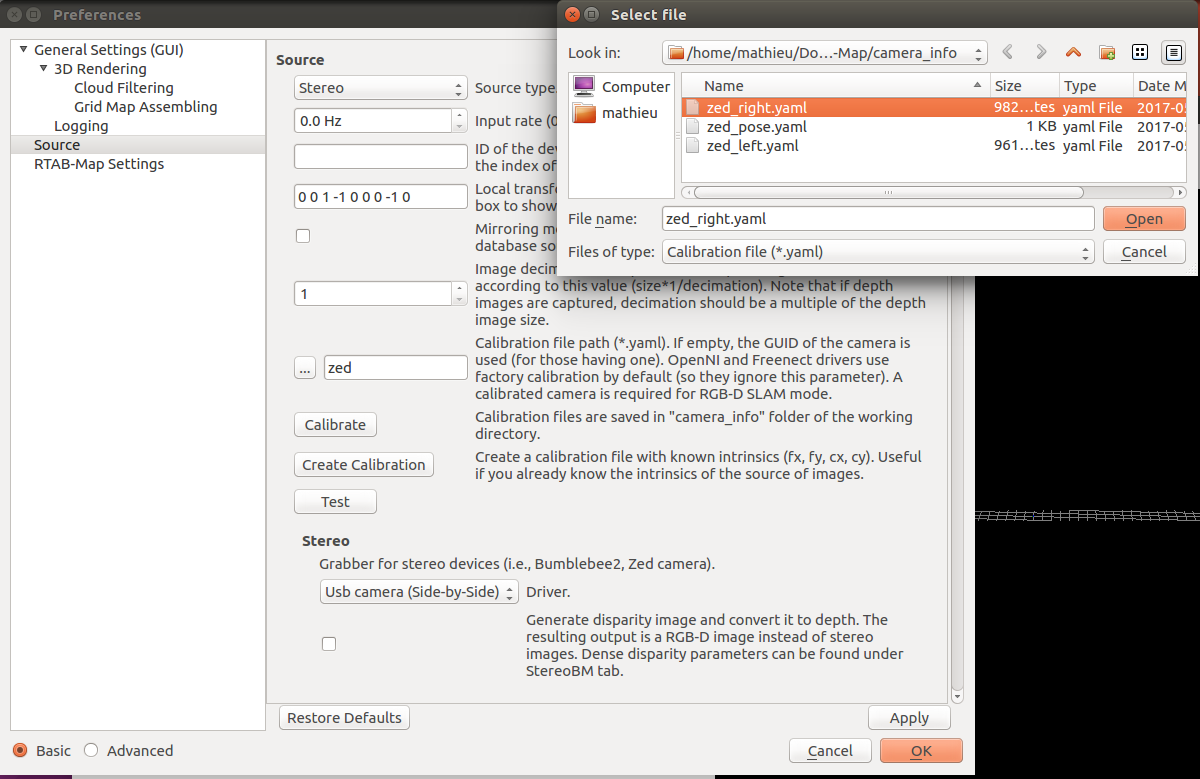This screenshot has height=779, width=1200.
Task: Open the Usb camera driver dropdown
Action: click(419, 592)
